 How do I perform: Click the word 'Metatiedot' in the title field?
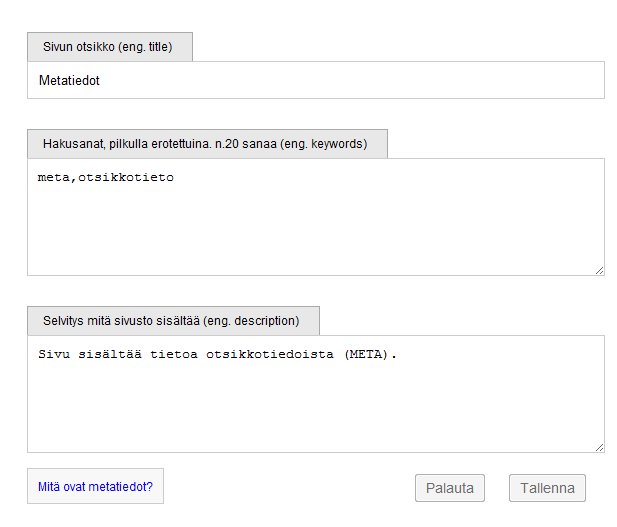click(69, 81)
